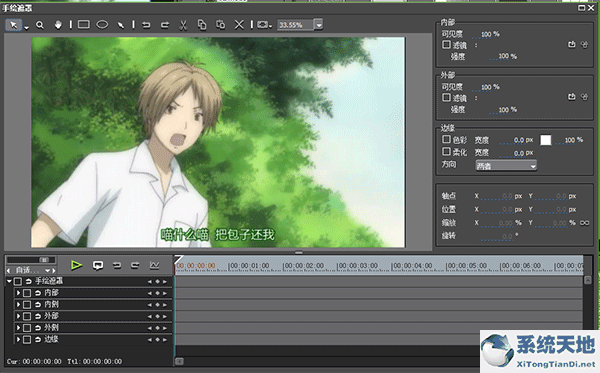Go to next keyframe on 内部 row

(x=165, y=293)
